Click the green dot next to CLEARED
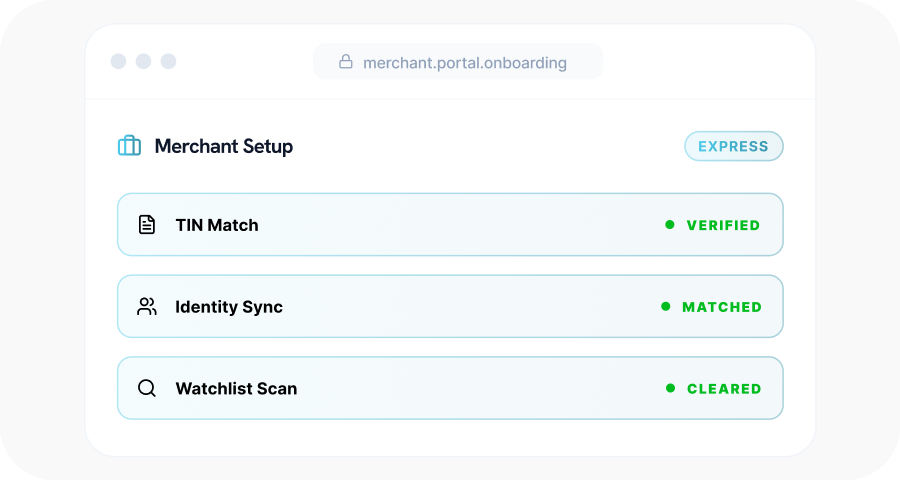This screenshot has height=480, width=900. point(670,388)
